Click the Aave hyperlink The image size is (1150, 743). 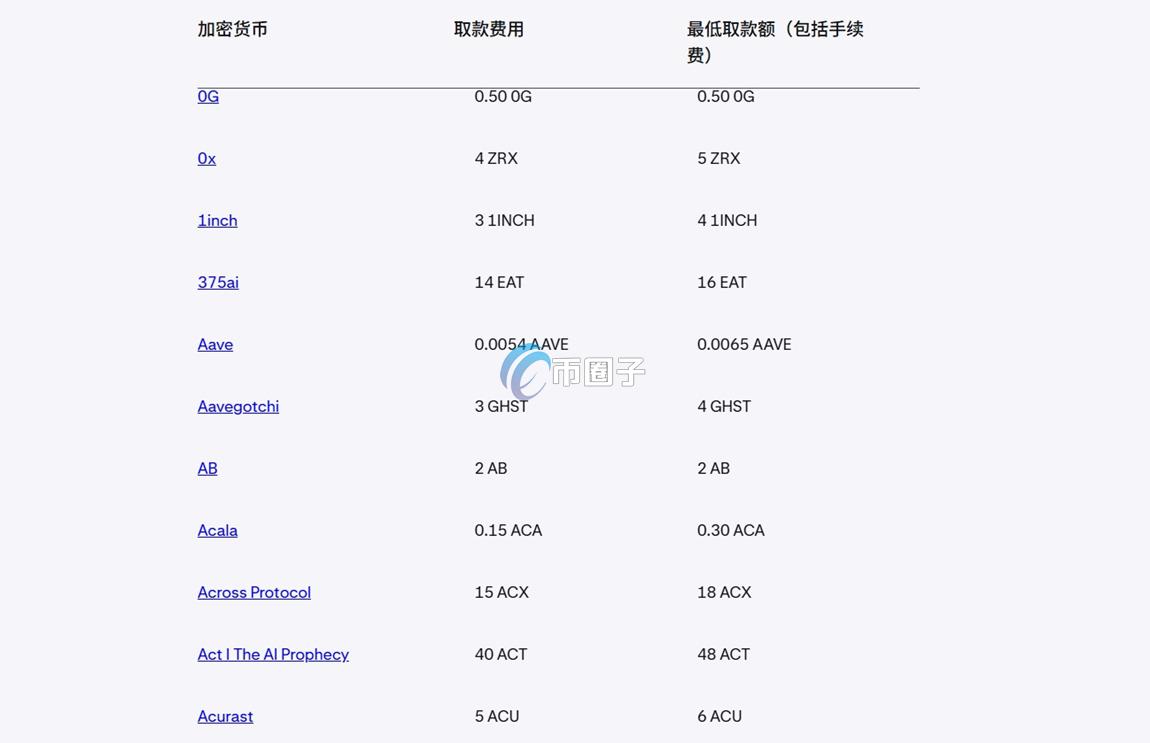pyautogui.click(x=215, y=344)
